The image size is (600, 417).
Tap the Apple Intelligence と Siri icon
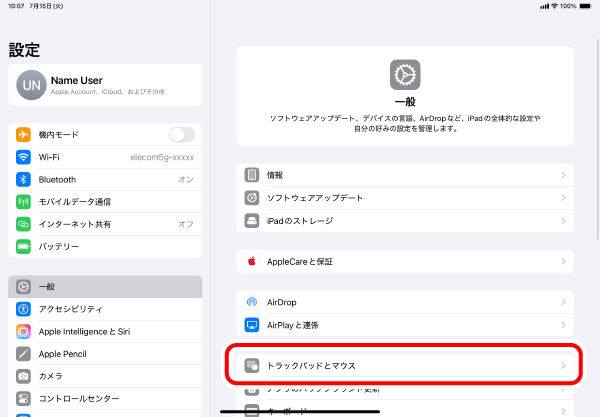(24, 331)
